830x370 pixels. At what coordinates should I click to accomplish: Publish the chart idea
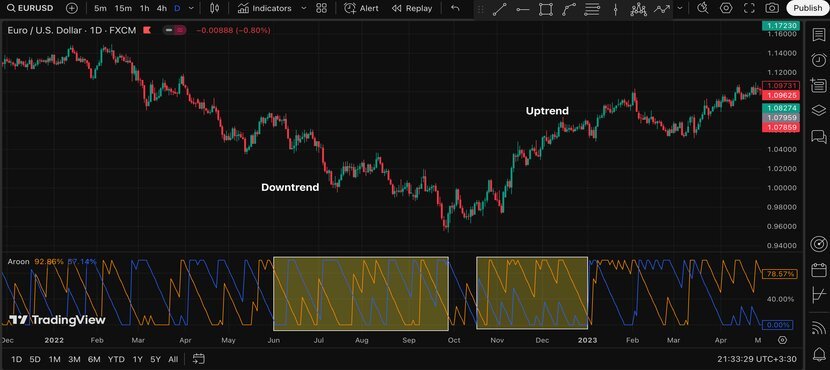807,8
